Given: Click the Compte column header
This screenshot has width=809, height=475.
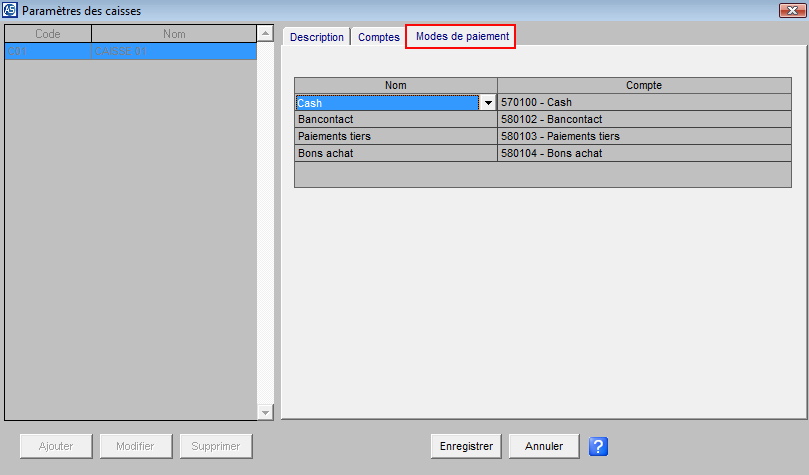Looking at the screenshot, I should (644, 85).
